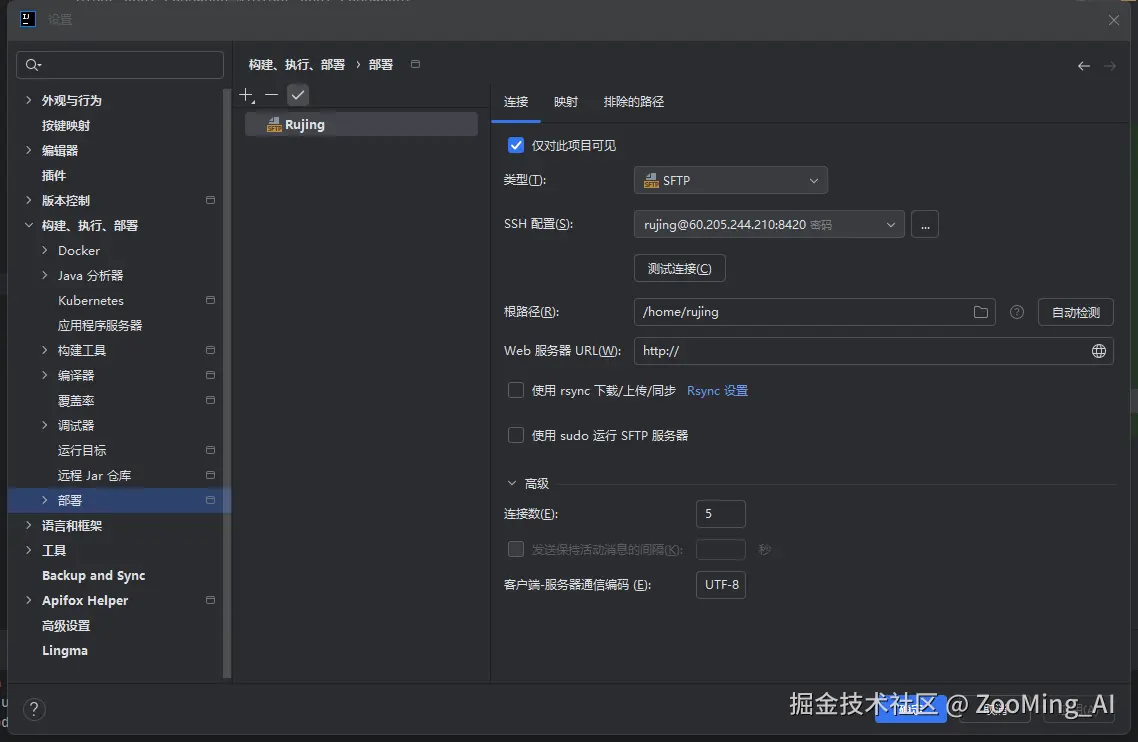1138x742 pixels.
Task: Click the breadcrumb project-level icon after 部署
Action: click(415, 65)
